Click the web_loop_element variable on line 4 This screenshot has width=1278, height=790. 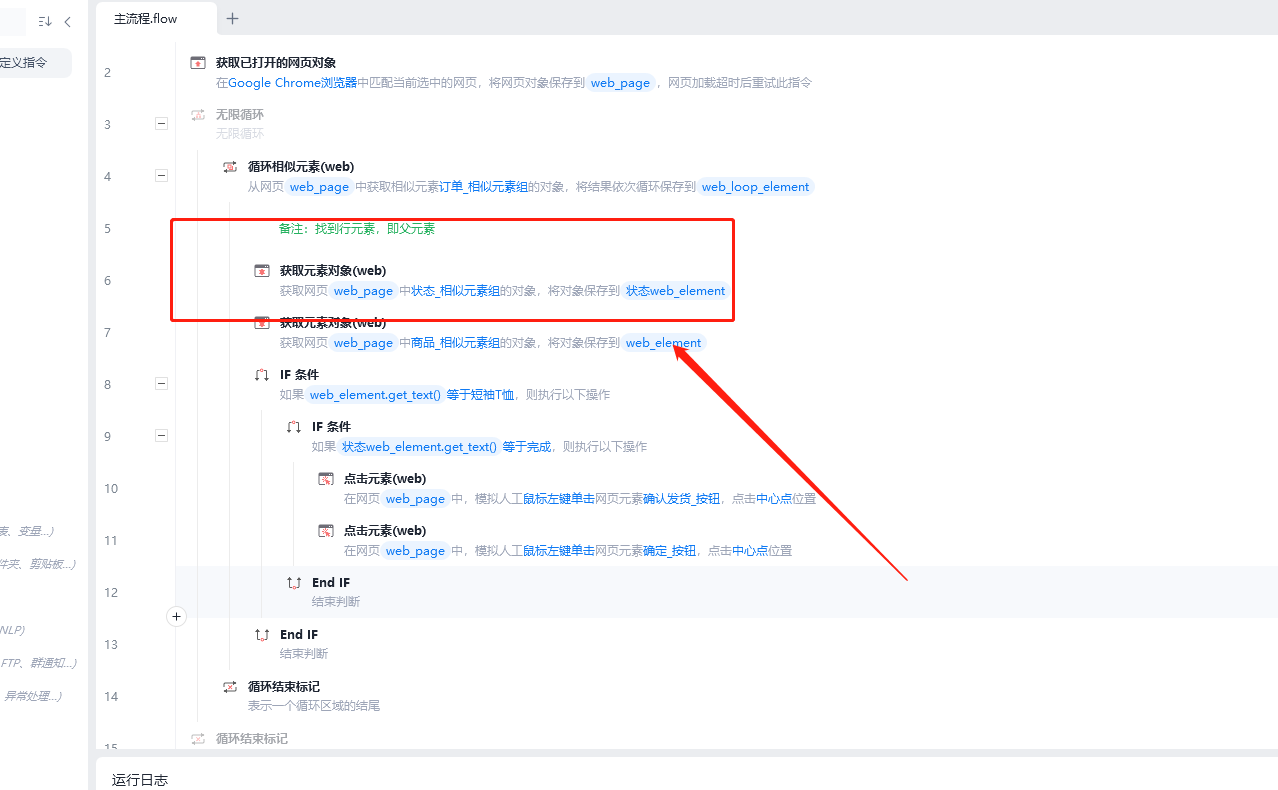[x=755, y=187]
